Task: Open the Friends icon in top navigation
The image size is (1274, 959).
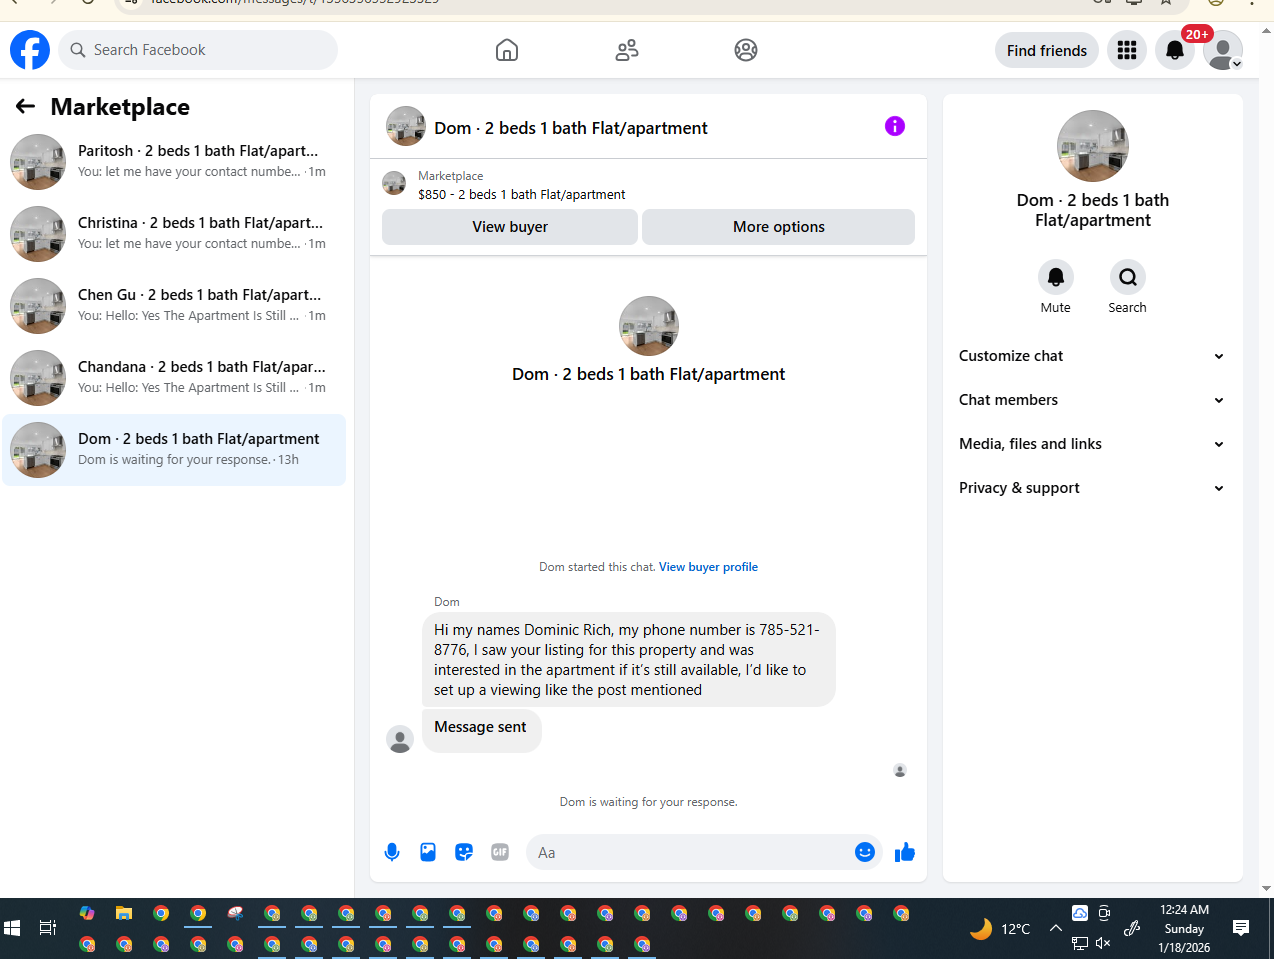Action: 627,50
